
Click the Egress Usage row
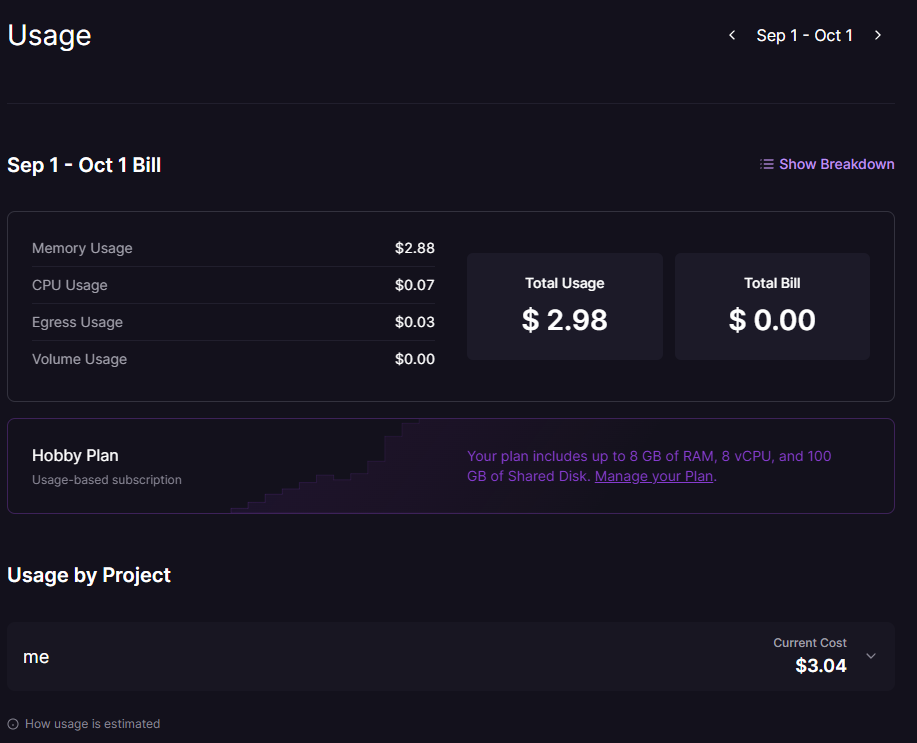point(233,322)
